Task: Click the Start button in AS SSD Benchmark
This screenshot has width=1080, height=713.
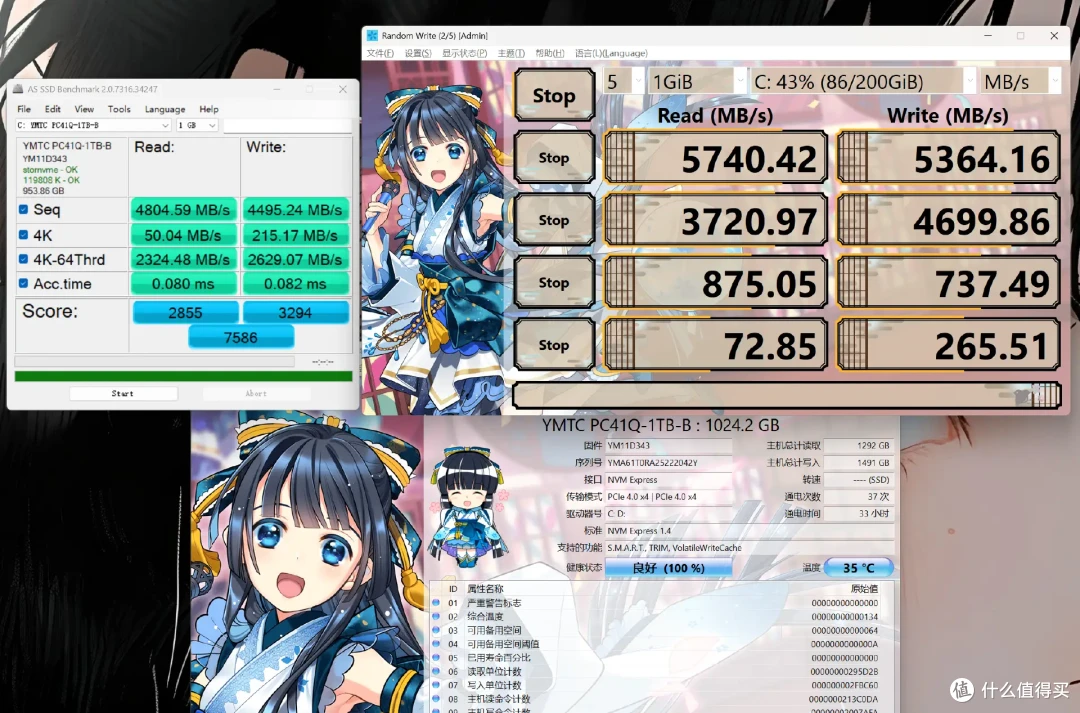Action: coord(123,393)
